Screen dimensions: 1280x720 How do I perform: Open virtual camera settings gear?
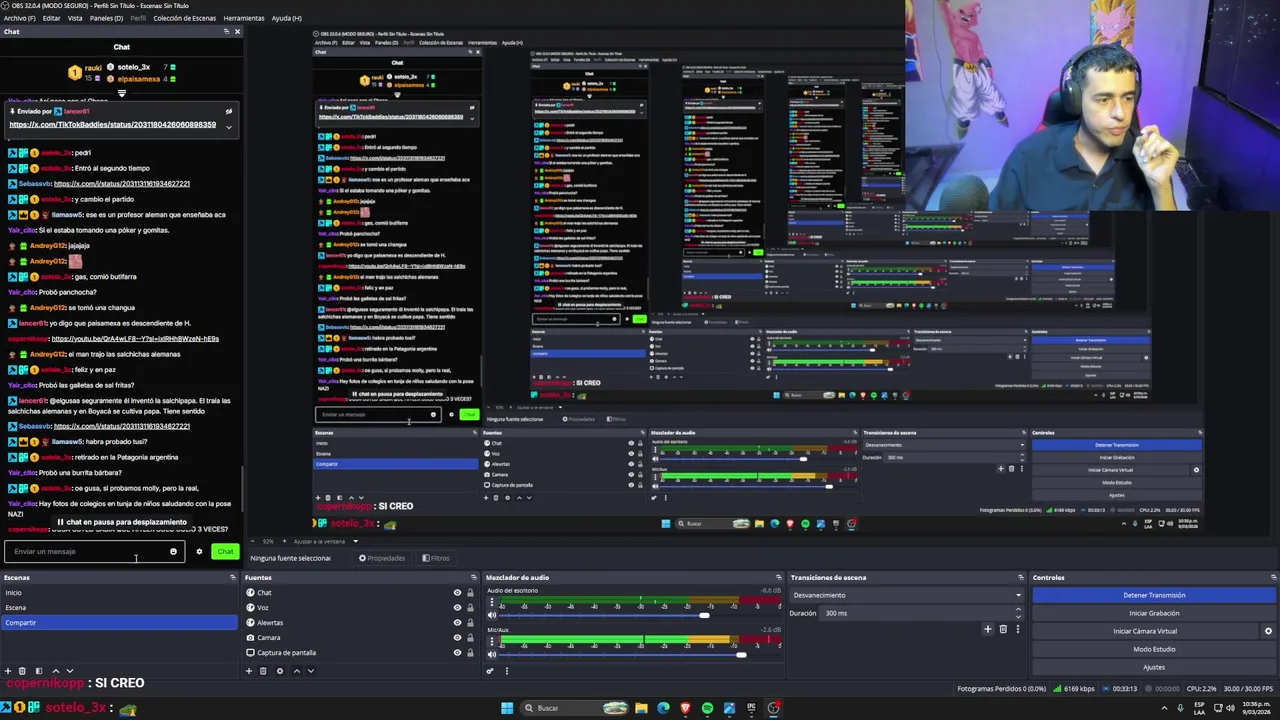click(x=1268, y=631)
